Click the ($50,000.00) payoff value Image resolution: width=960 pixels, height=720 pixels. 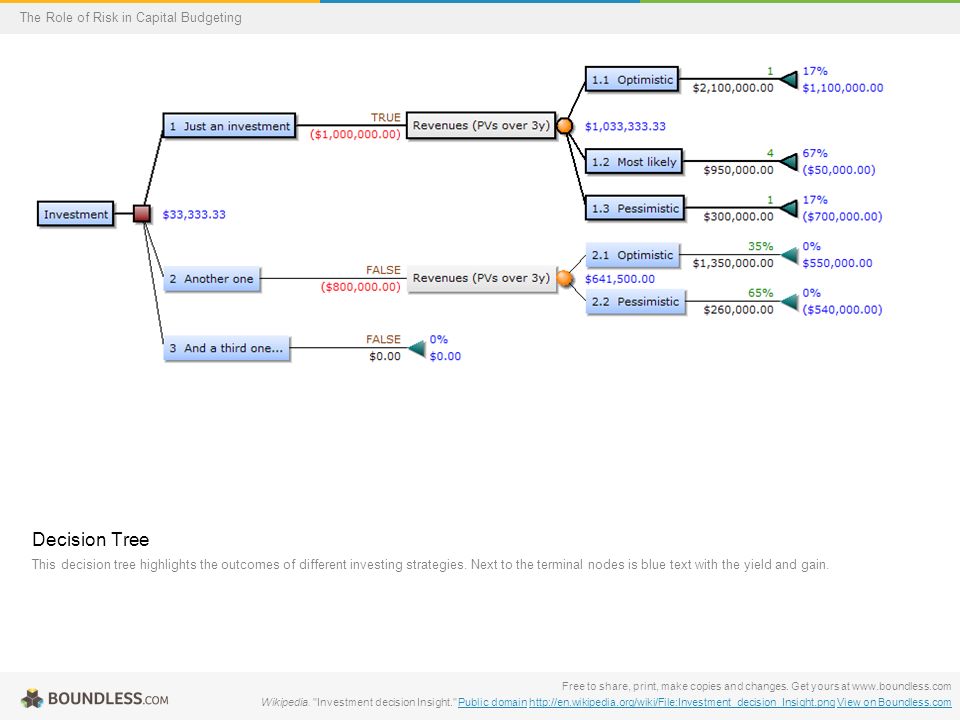[x=839, y=170]
